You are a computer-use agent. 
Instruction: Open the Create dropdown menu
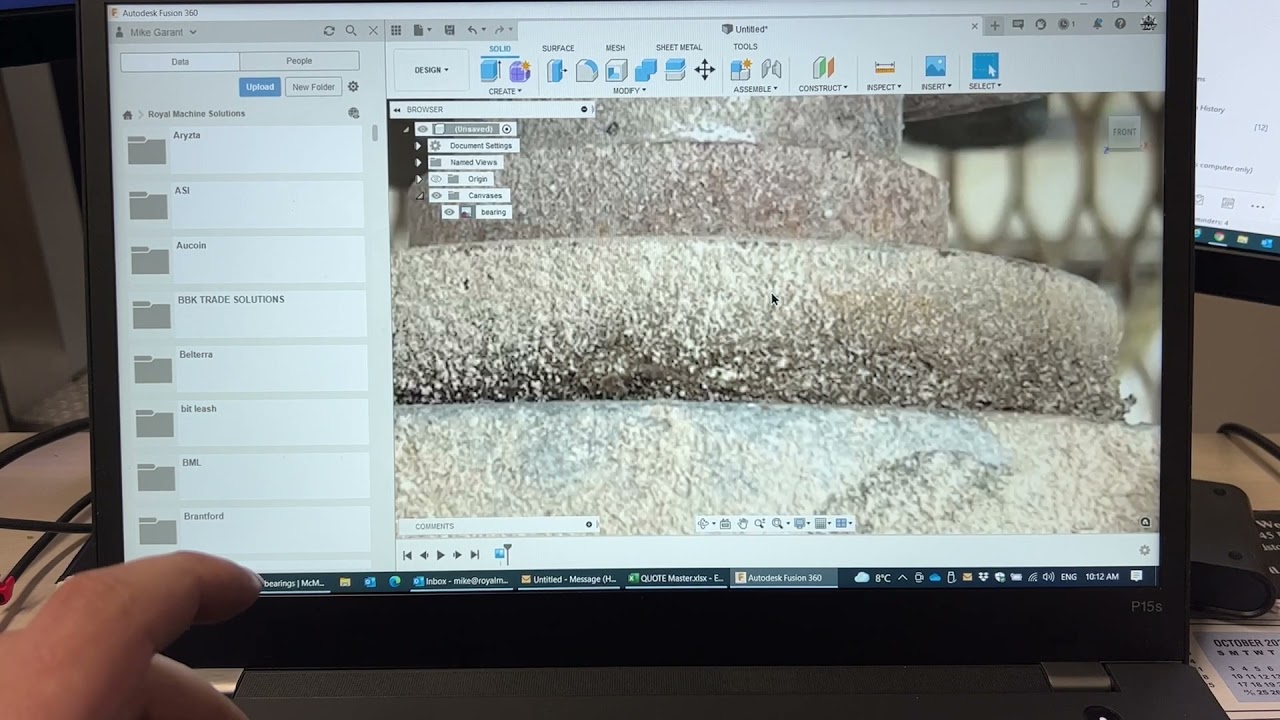tap(505, 91)
